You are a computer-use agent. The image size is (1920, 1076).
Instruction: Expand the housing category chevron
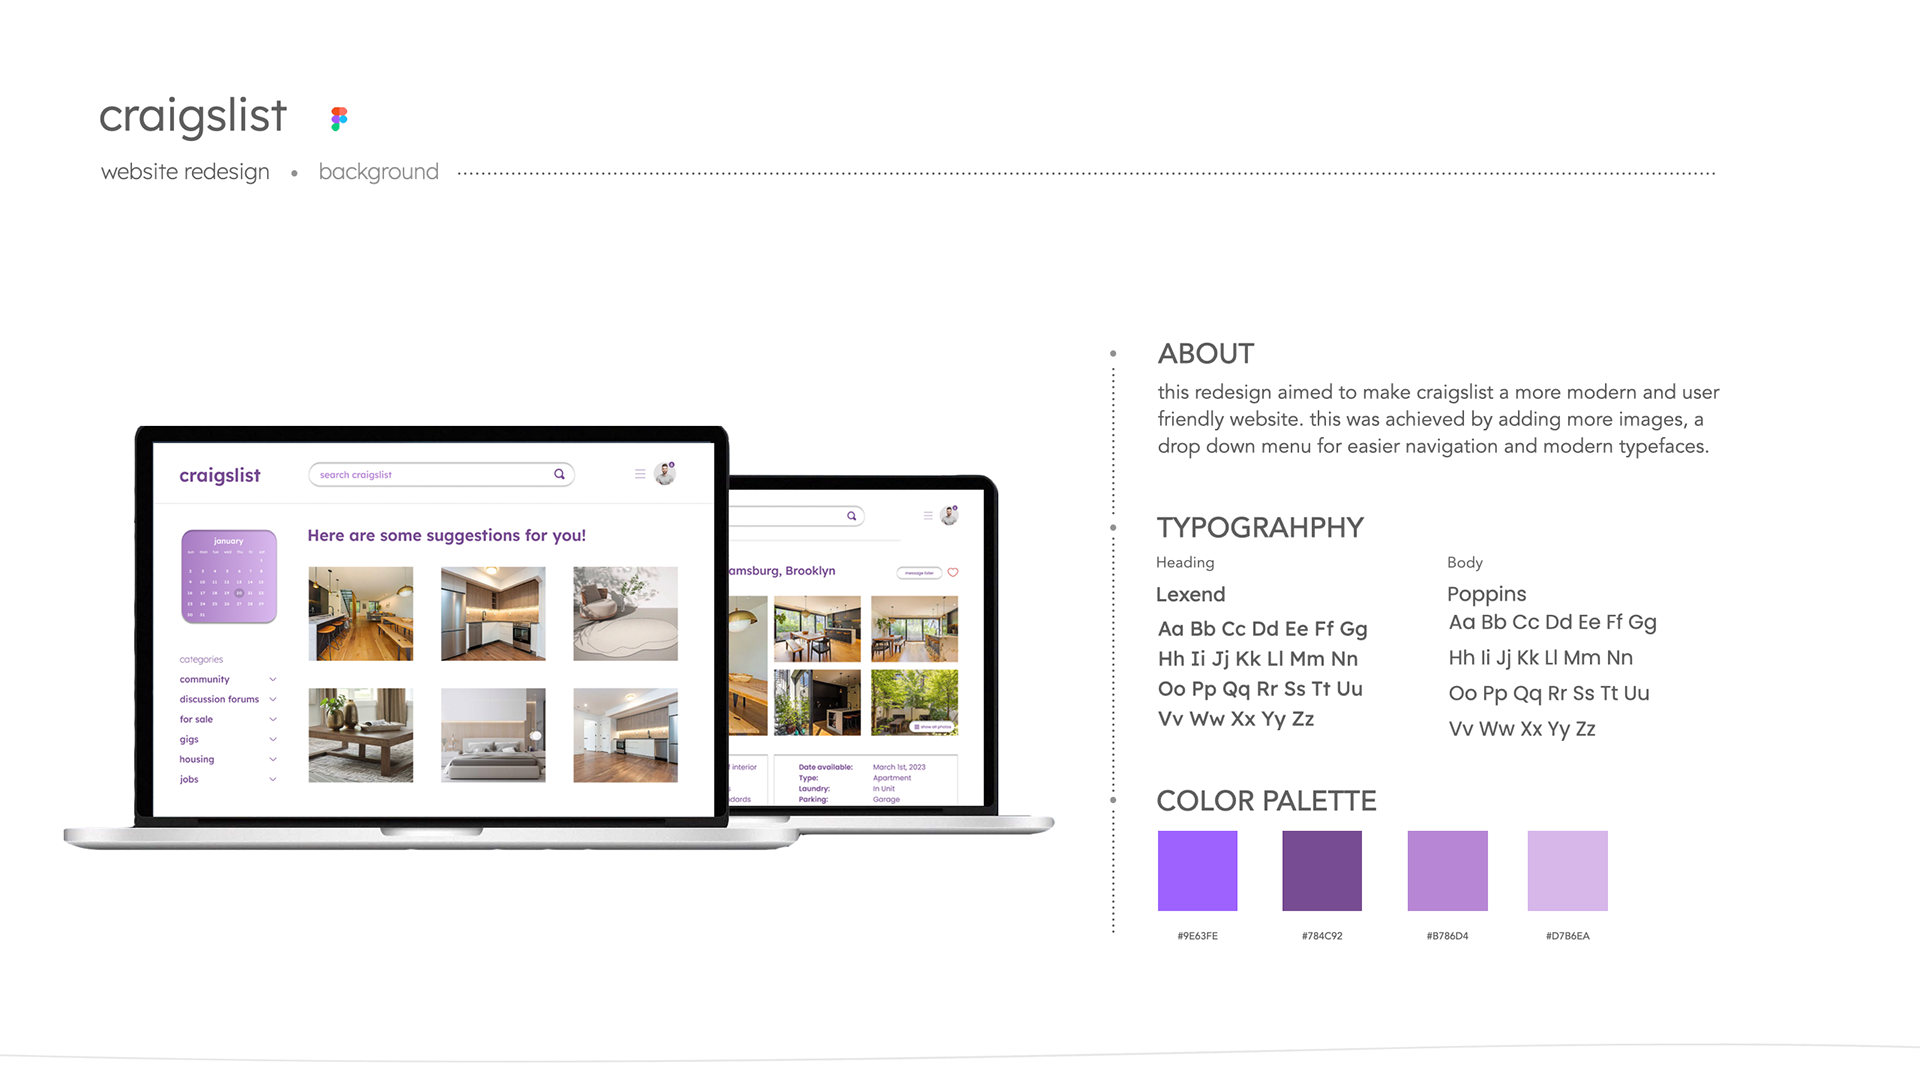pos(273,759)
